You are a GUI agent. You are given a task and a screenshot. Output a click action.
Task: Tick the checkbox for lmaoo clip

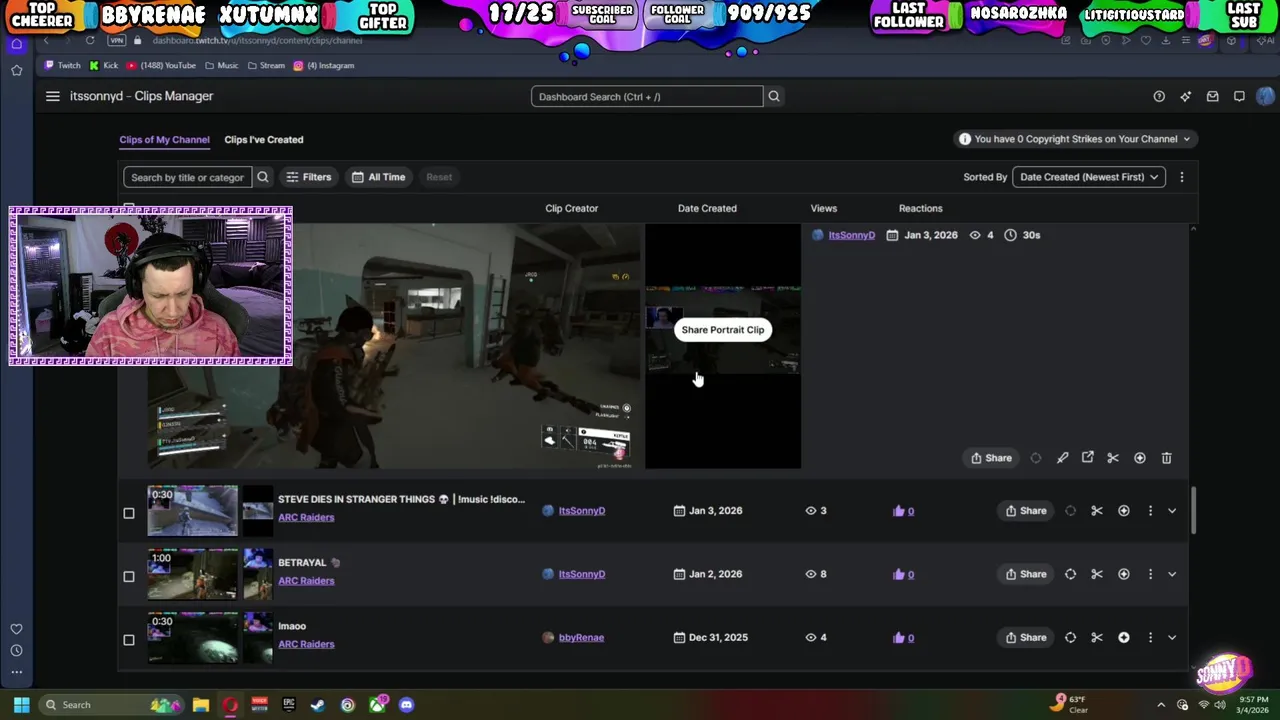128,640
